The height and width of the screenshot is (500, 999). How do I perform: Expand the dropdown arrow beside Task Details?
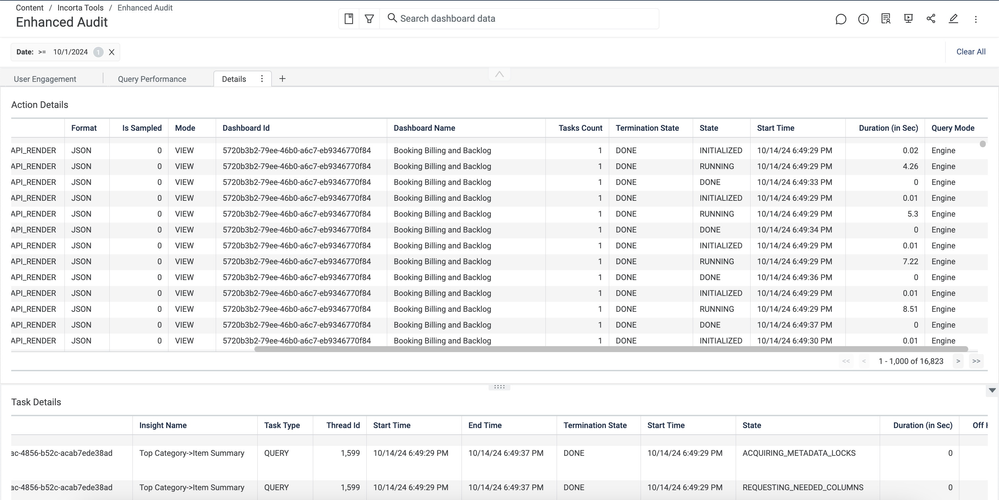[x=992, y=390]
